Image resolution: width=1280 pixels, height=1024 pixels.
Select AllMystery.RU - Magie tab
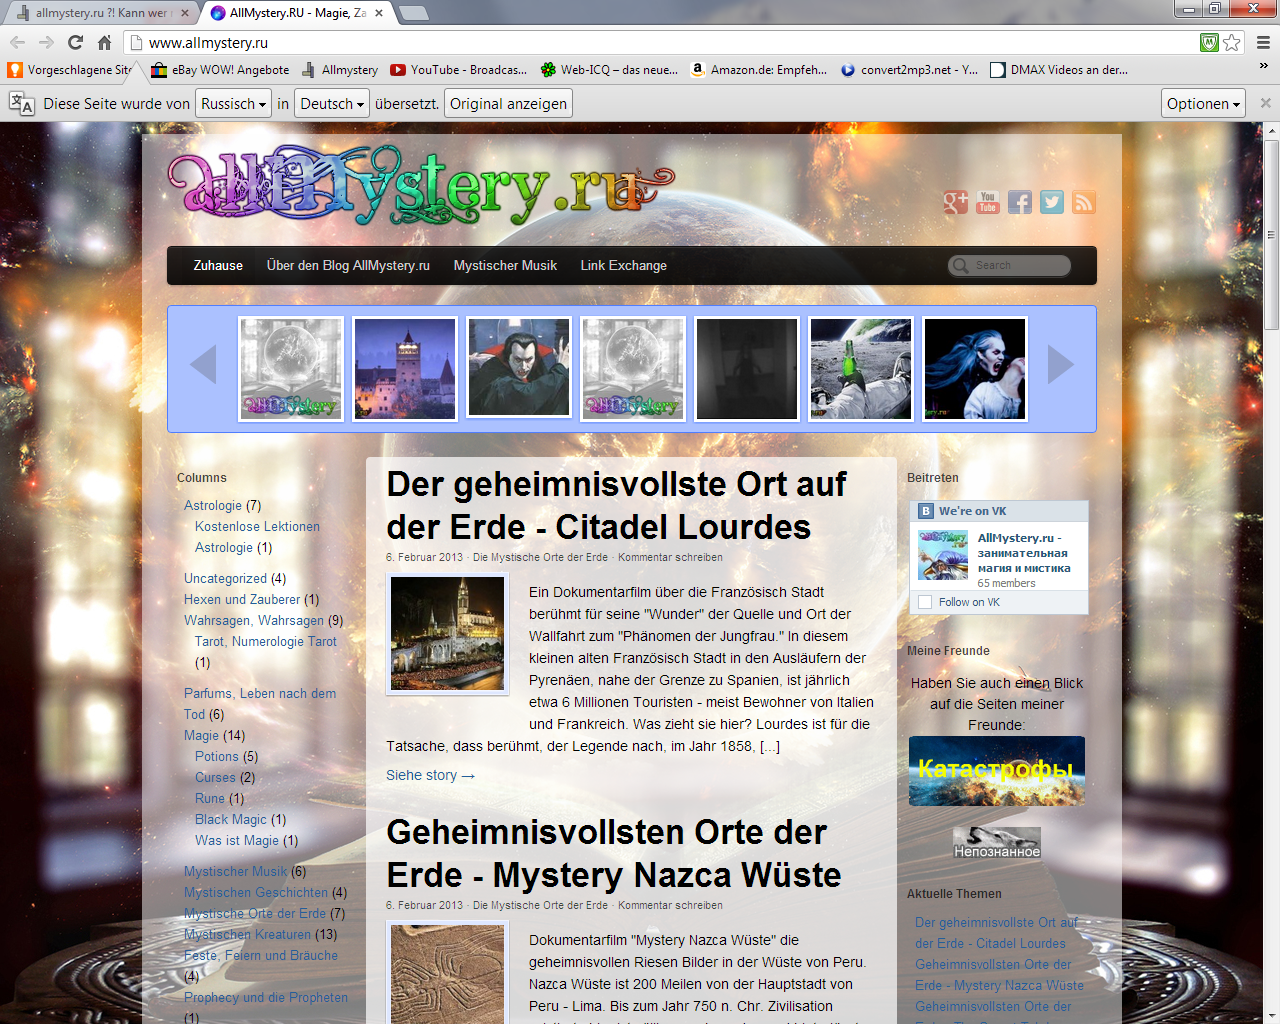point(297,13)
